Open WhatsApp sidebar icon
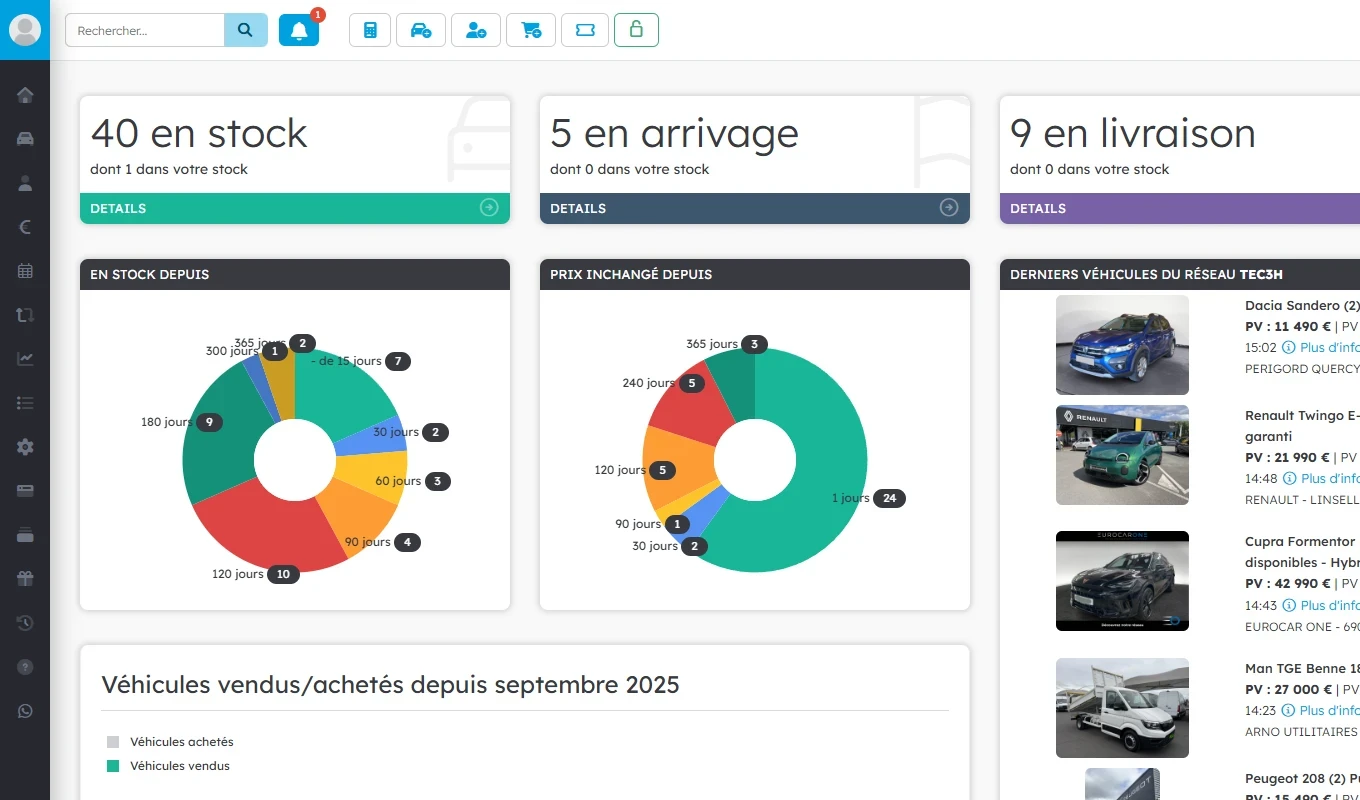The image size is (1360, 800). 25,711
